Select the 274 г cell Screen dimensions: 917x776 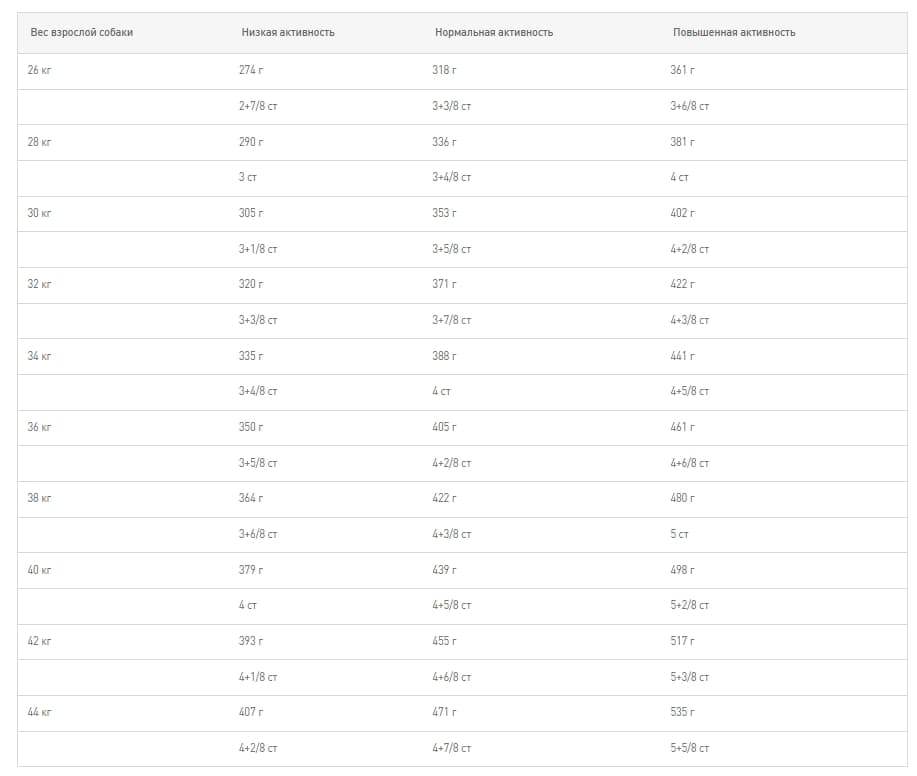(x=251, y=70)
